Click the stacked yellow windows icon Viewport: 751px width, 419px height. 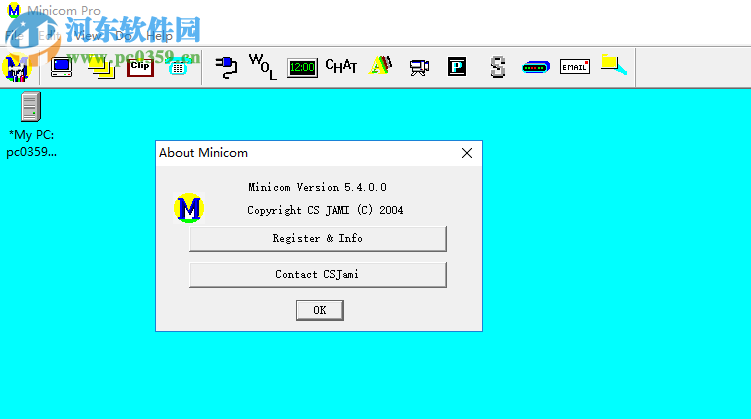point(102,68)
